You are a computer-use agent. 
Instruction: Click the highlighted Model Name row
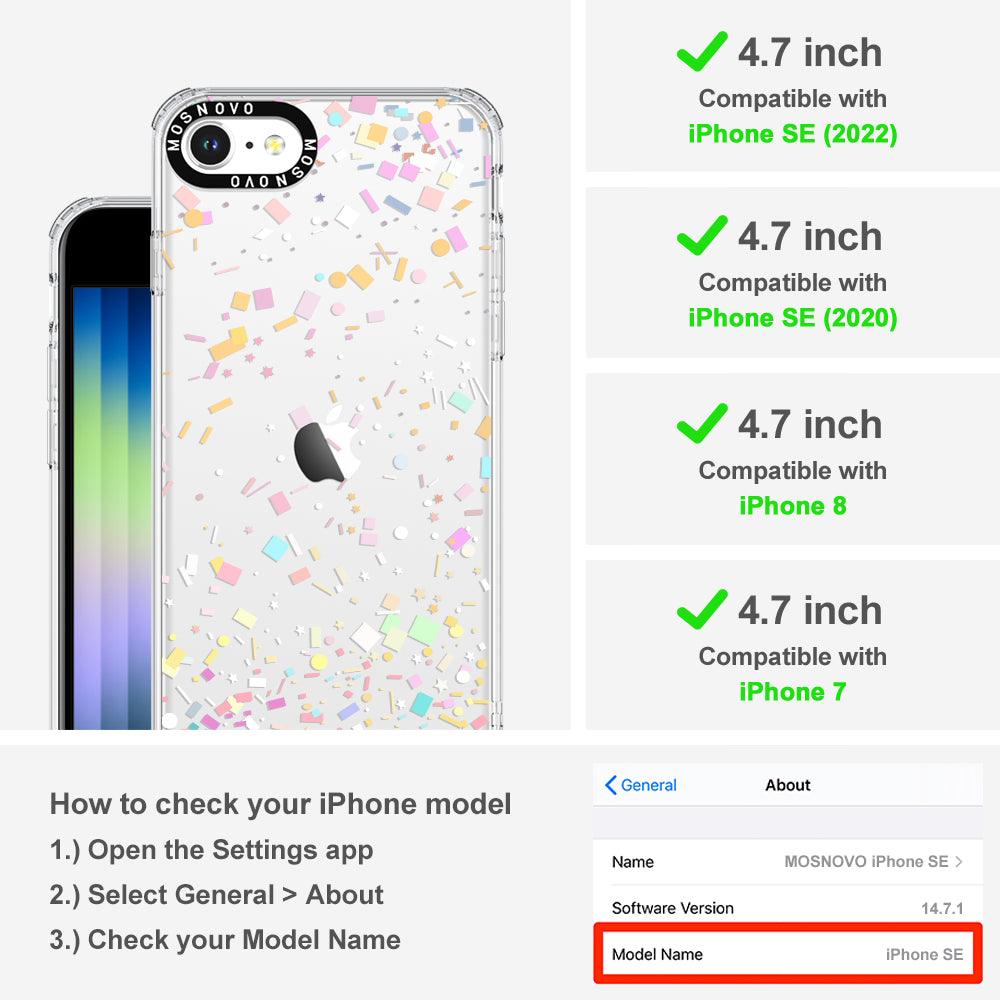tap(788, 954)
